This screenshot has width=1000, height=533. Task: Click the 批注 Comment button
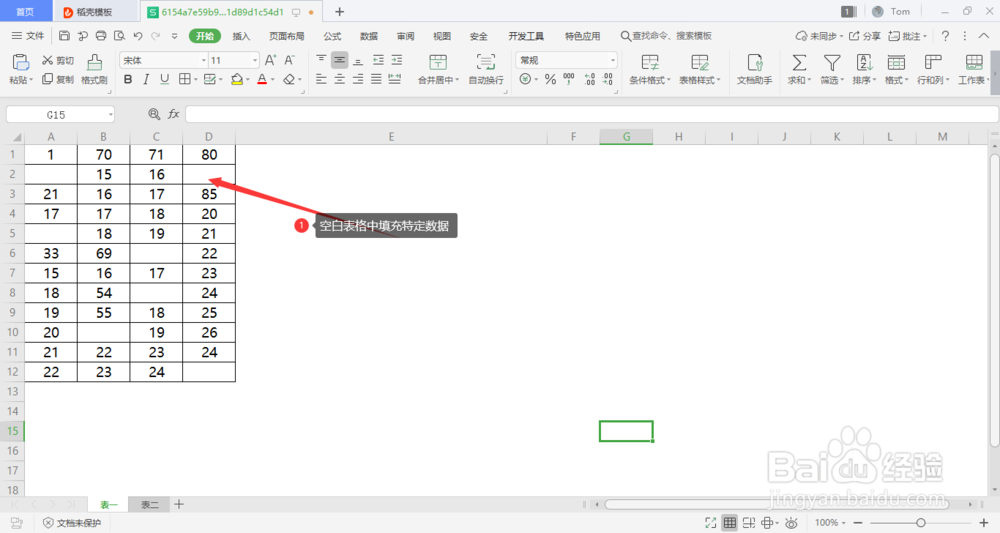908,36
